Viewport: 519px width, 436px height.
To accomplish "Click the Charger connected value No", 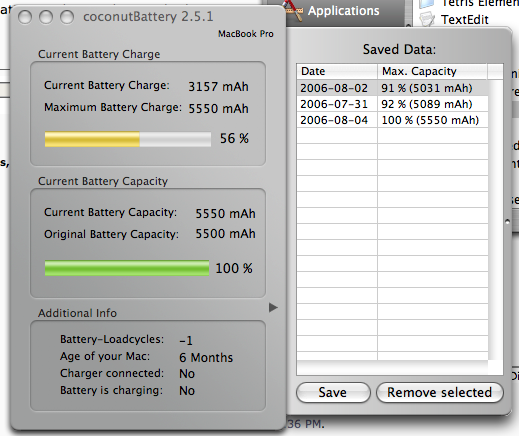I will click(187, 374).
